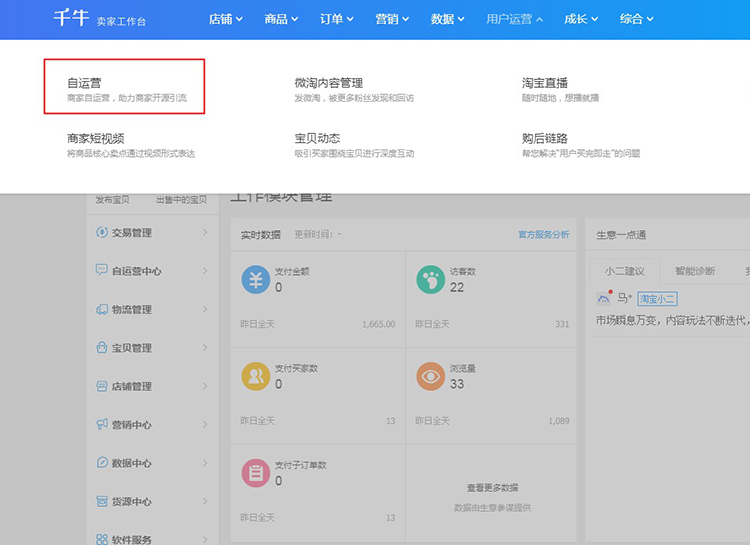
Task: Expand the 商品 top menu dropdown
Action: point(284,19)
